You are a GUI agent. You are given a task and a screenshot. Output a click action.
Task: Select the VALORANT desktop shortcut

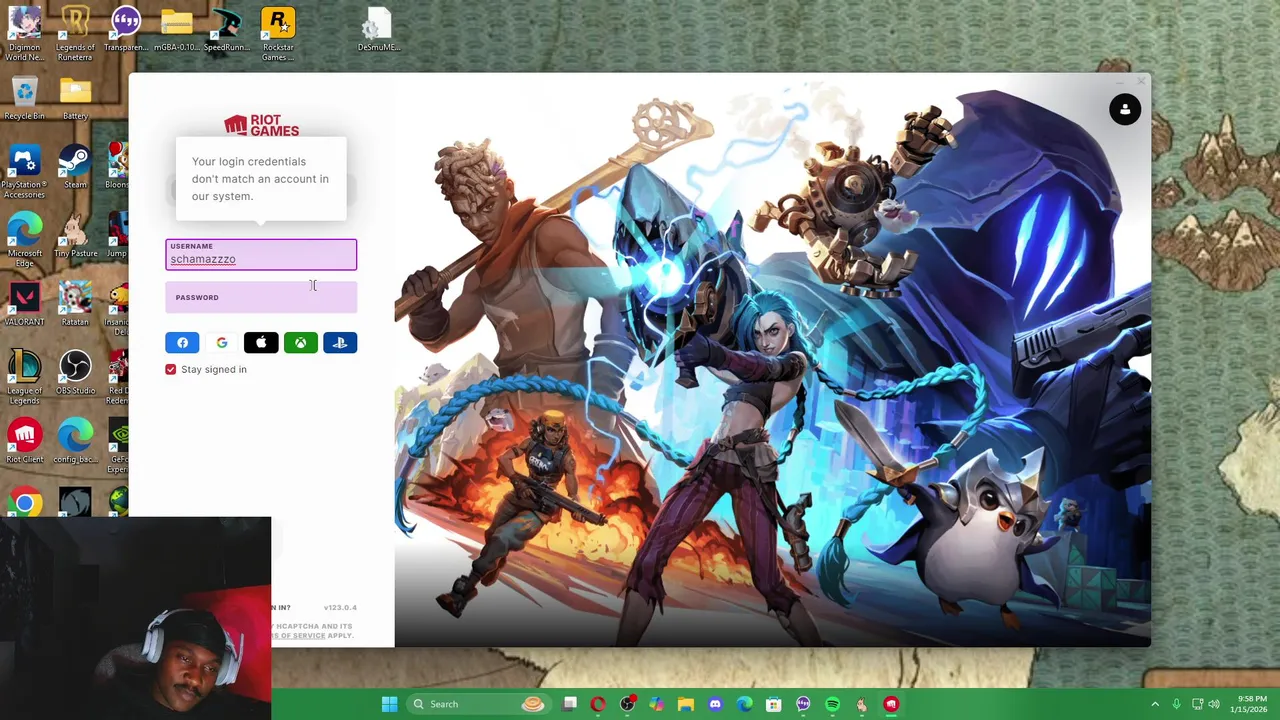point(24,305)
